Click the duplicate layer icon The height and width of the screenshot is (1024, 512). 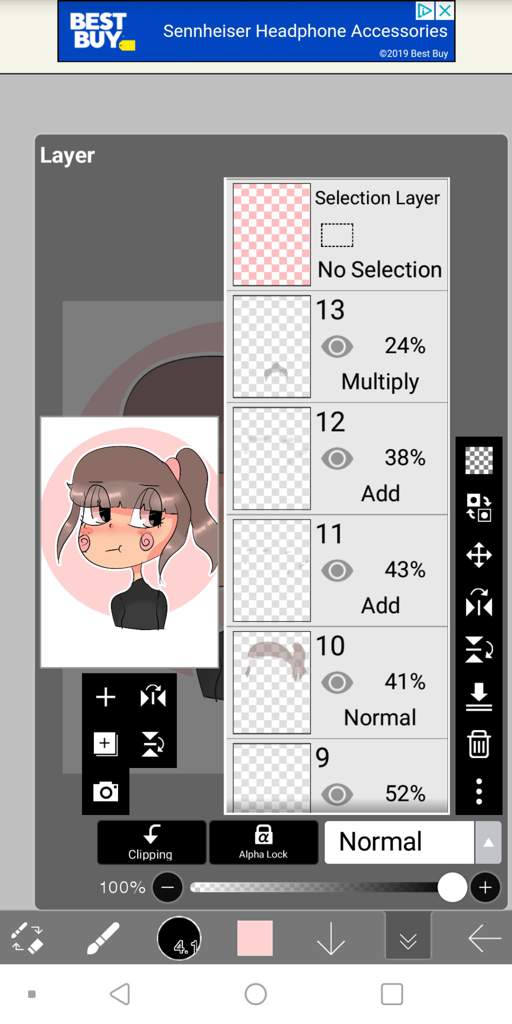[x=105, y=744]
